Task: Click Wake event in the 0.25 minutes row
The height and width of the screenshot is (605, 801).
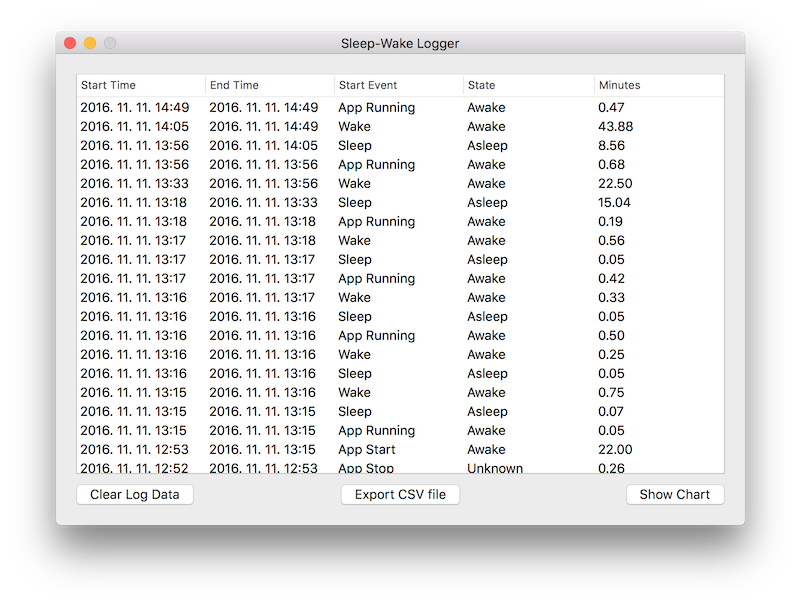Action: [355, 354]
